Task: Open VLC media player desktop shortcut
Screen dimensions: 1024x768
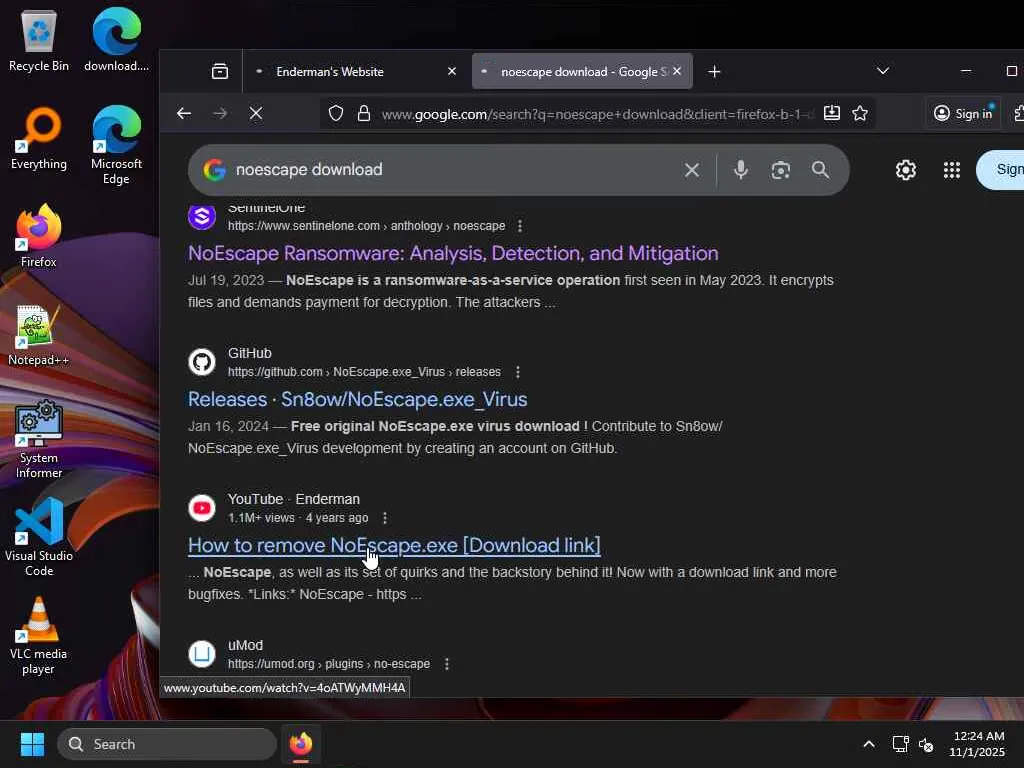Action: point(39,635)
